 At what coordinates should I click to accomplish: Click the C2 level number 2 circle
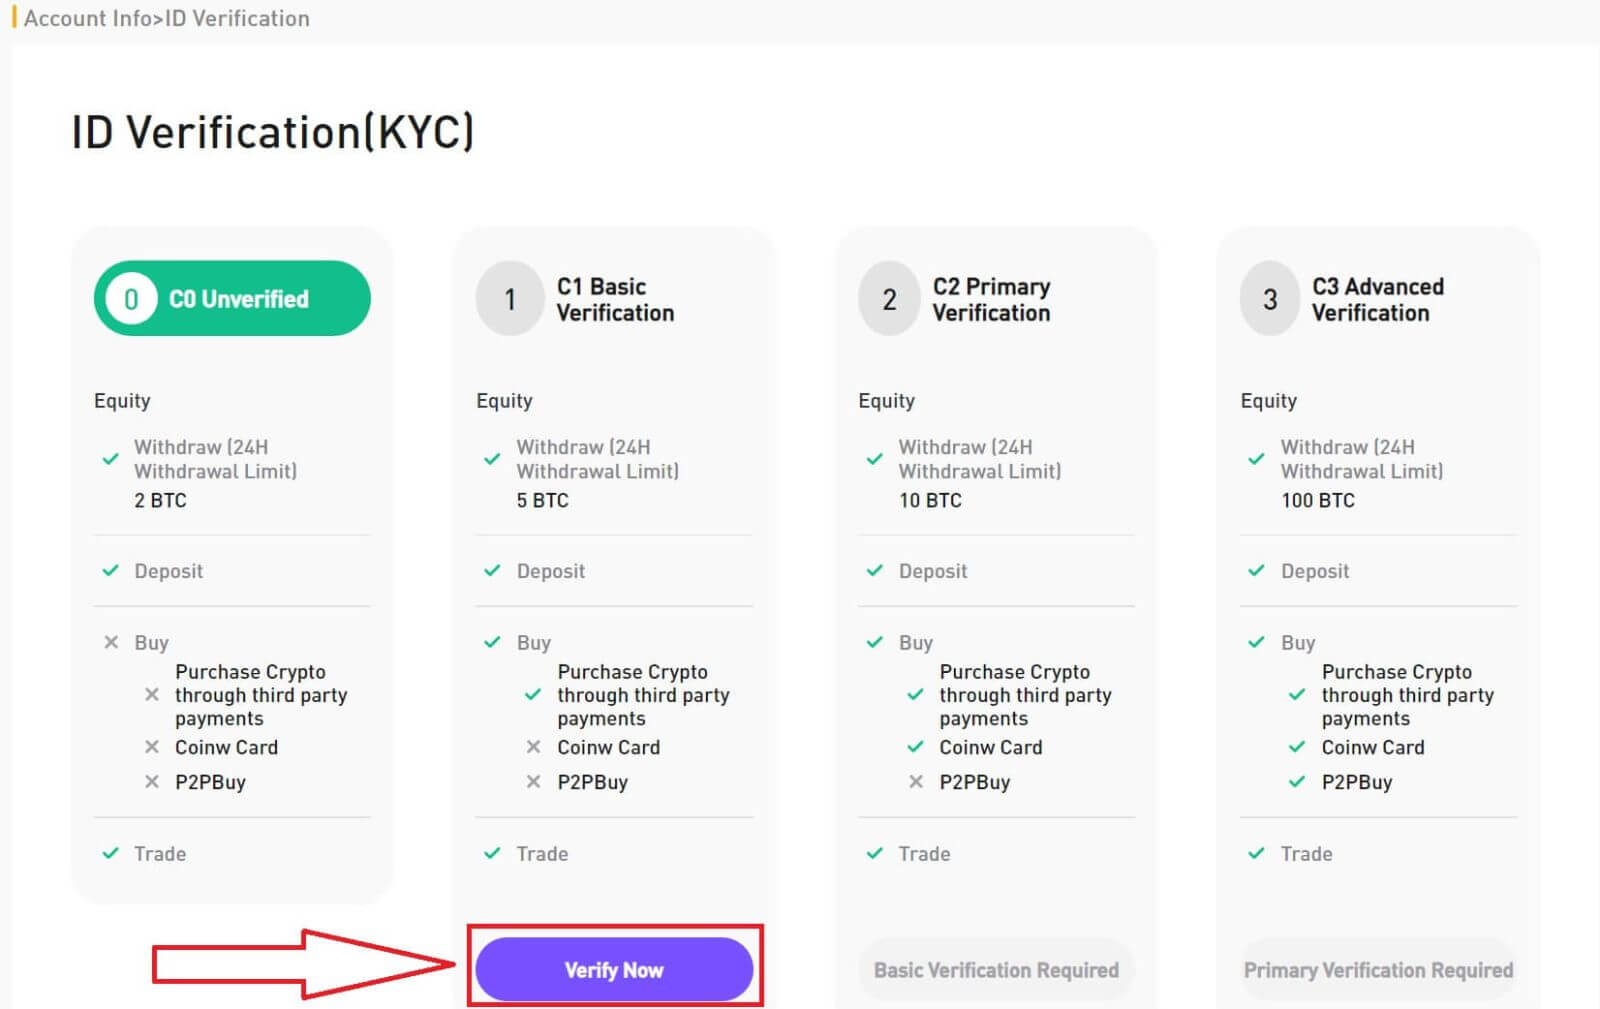(x=890, y=299)
